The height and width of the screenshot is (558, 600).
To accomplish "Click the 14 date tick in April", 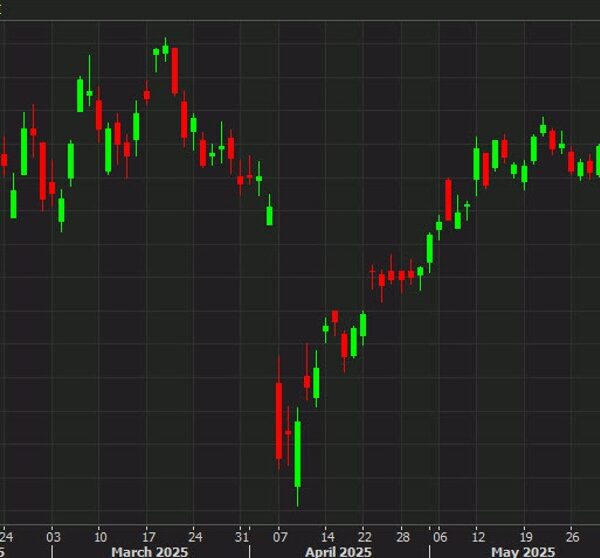I will tap(326, 534).
